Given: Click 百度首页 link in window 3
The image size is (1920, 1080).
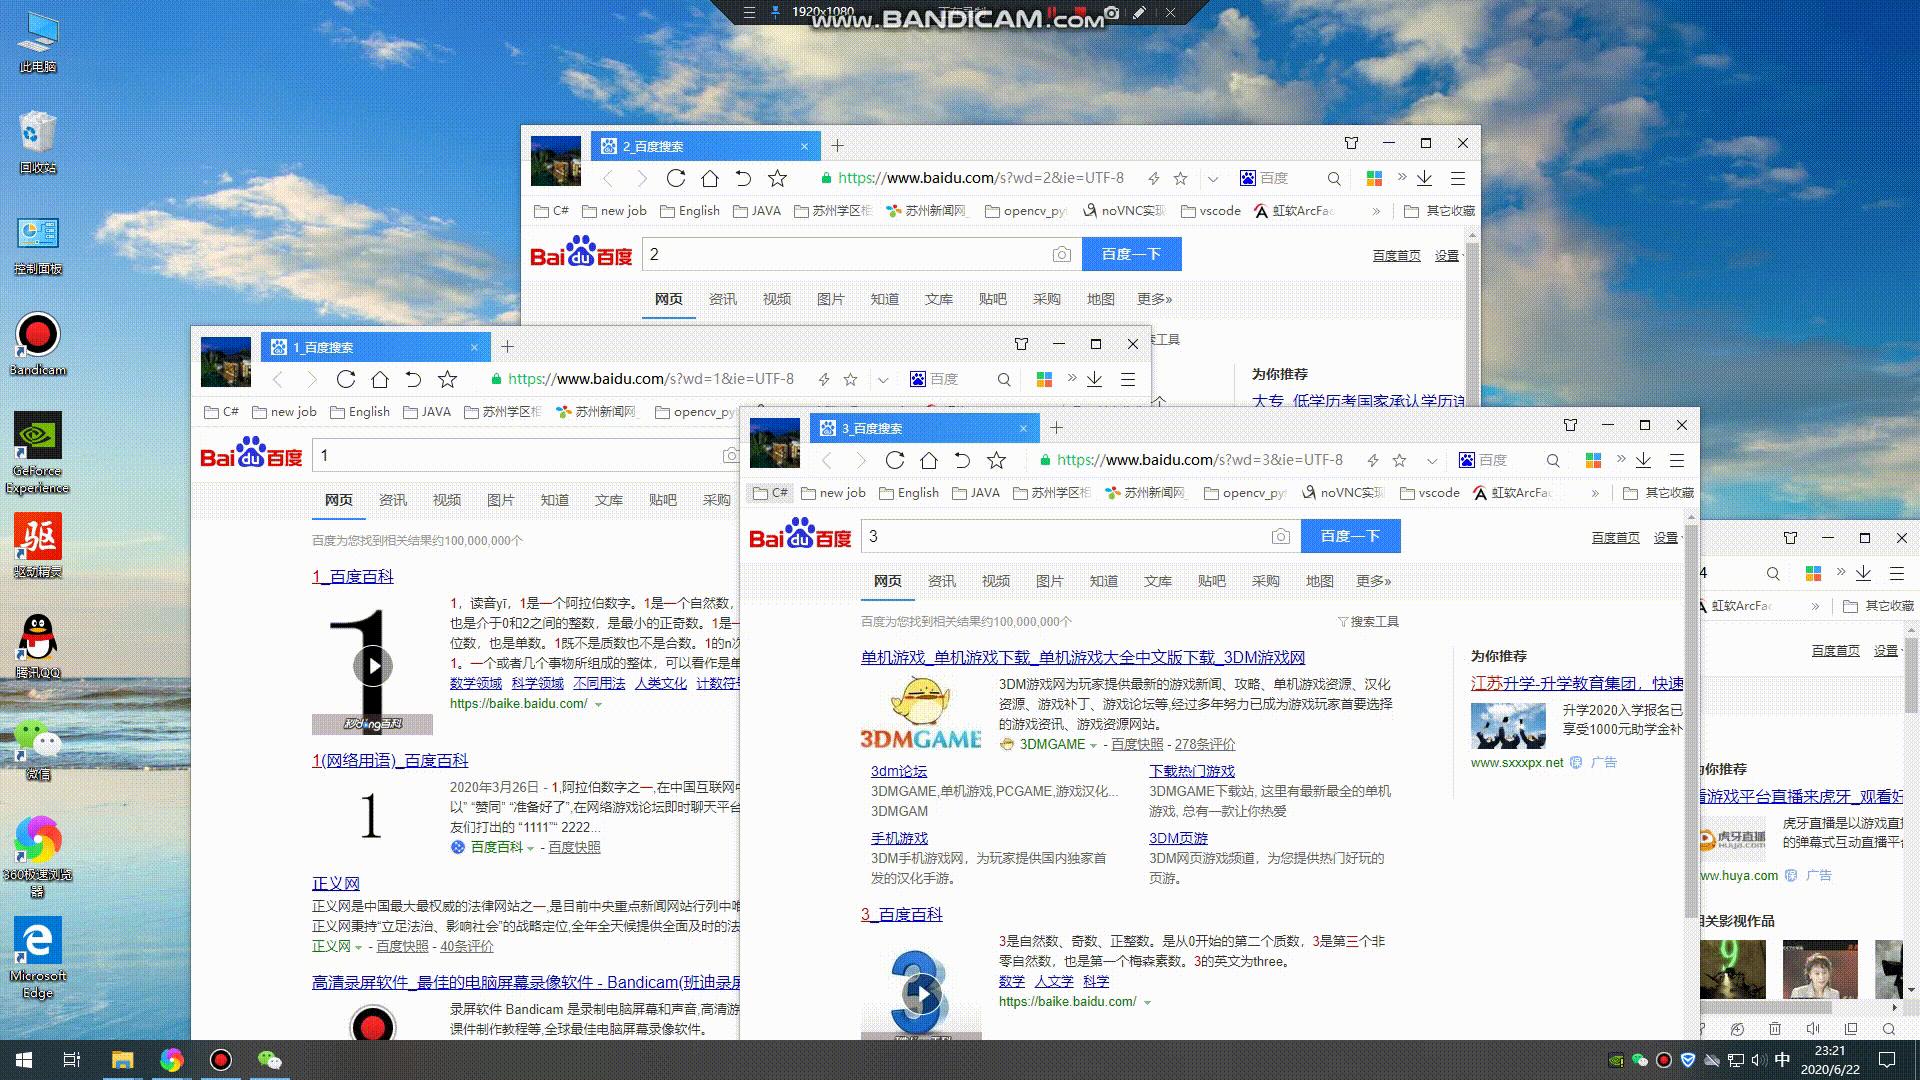Looking at the screenshot, I should click(x=1615, y=538).
